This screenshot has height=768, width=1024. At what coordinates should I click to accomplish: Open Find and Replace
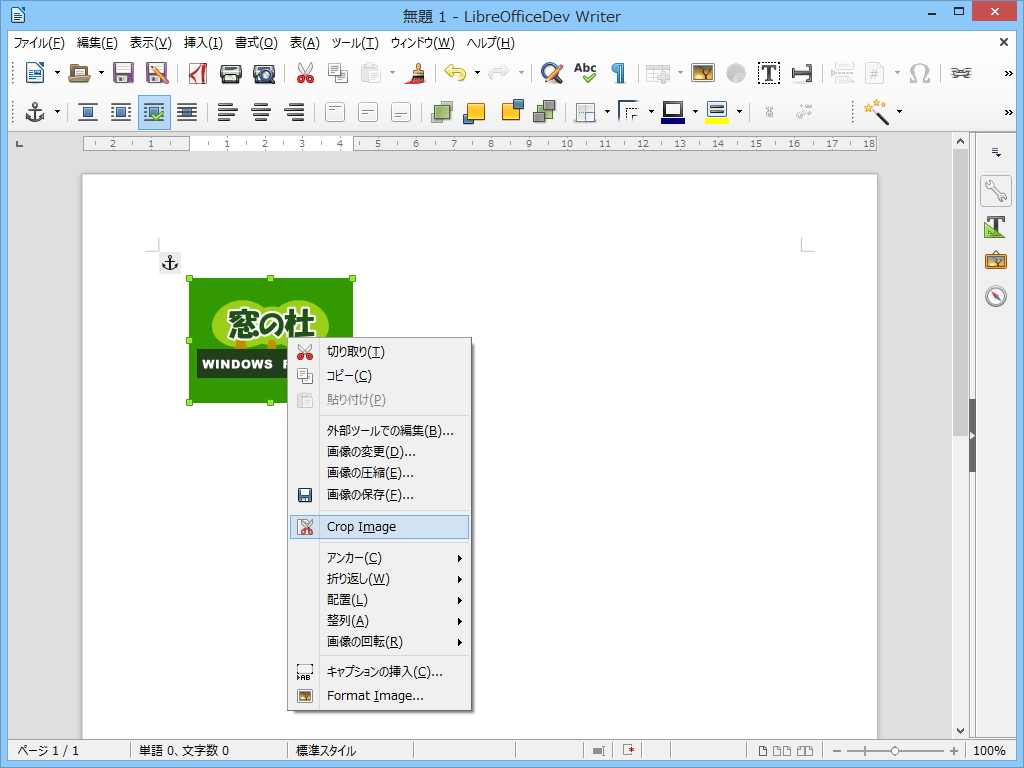[551, 73]
